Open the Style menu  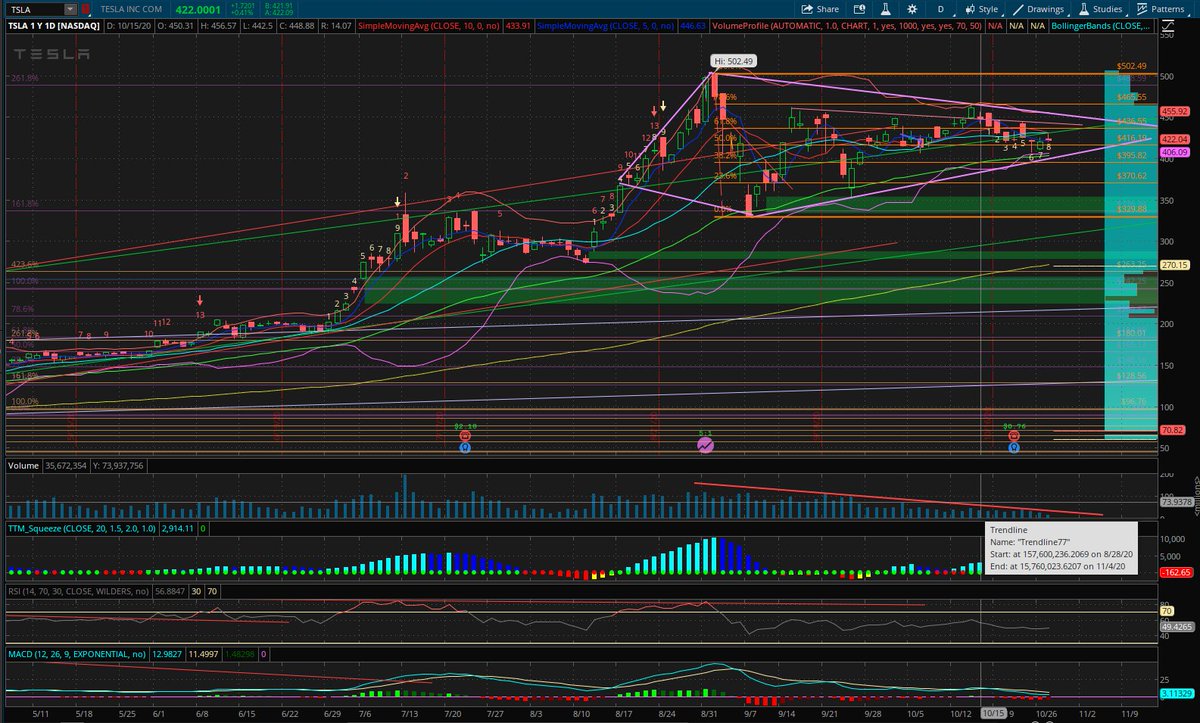[983, 9]
